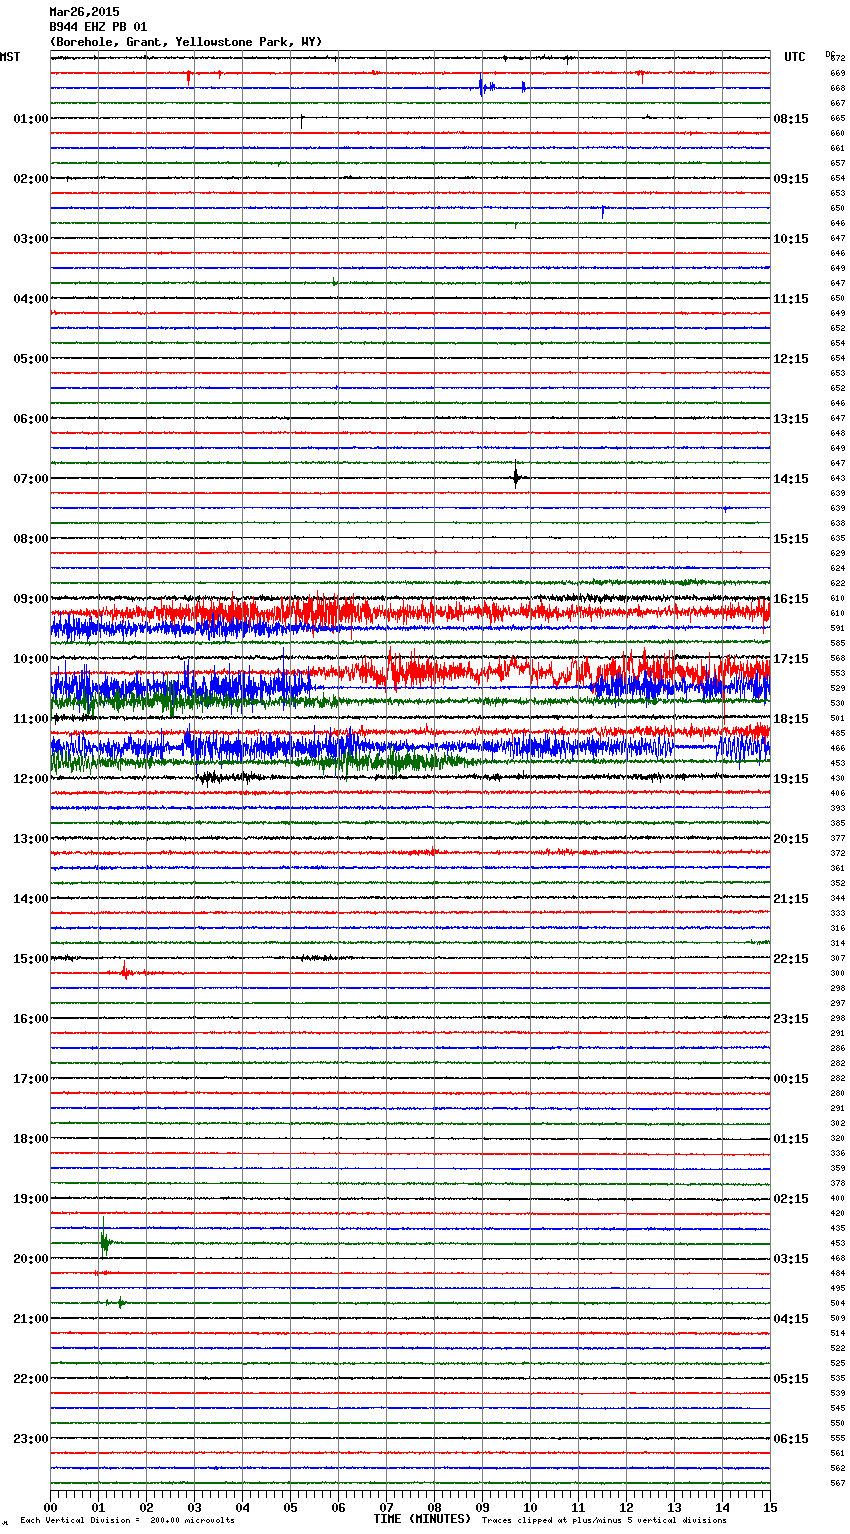Click the 22:15 UTC time label

tap(791, 959)
